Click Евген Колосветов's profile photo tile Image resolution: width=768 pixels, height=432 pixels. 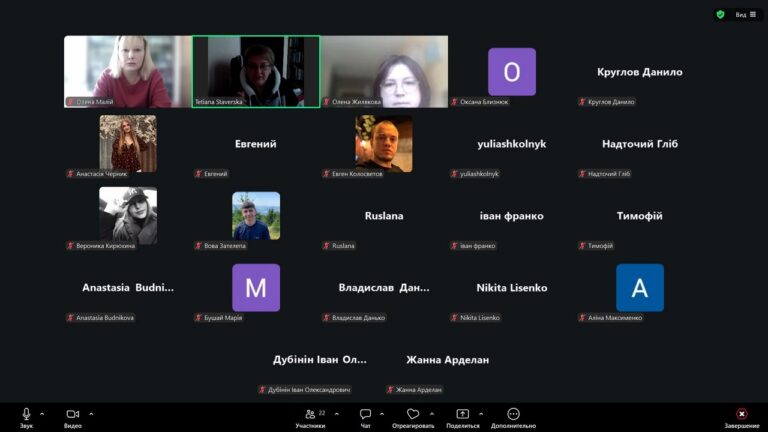pos(384,143)
